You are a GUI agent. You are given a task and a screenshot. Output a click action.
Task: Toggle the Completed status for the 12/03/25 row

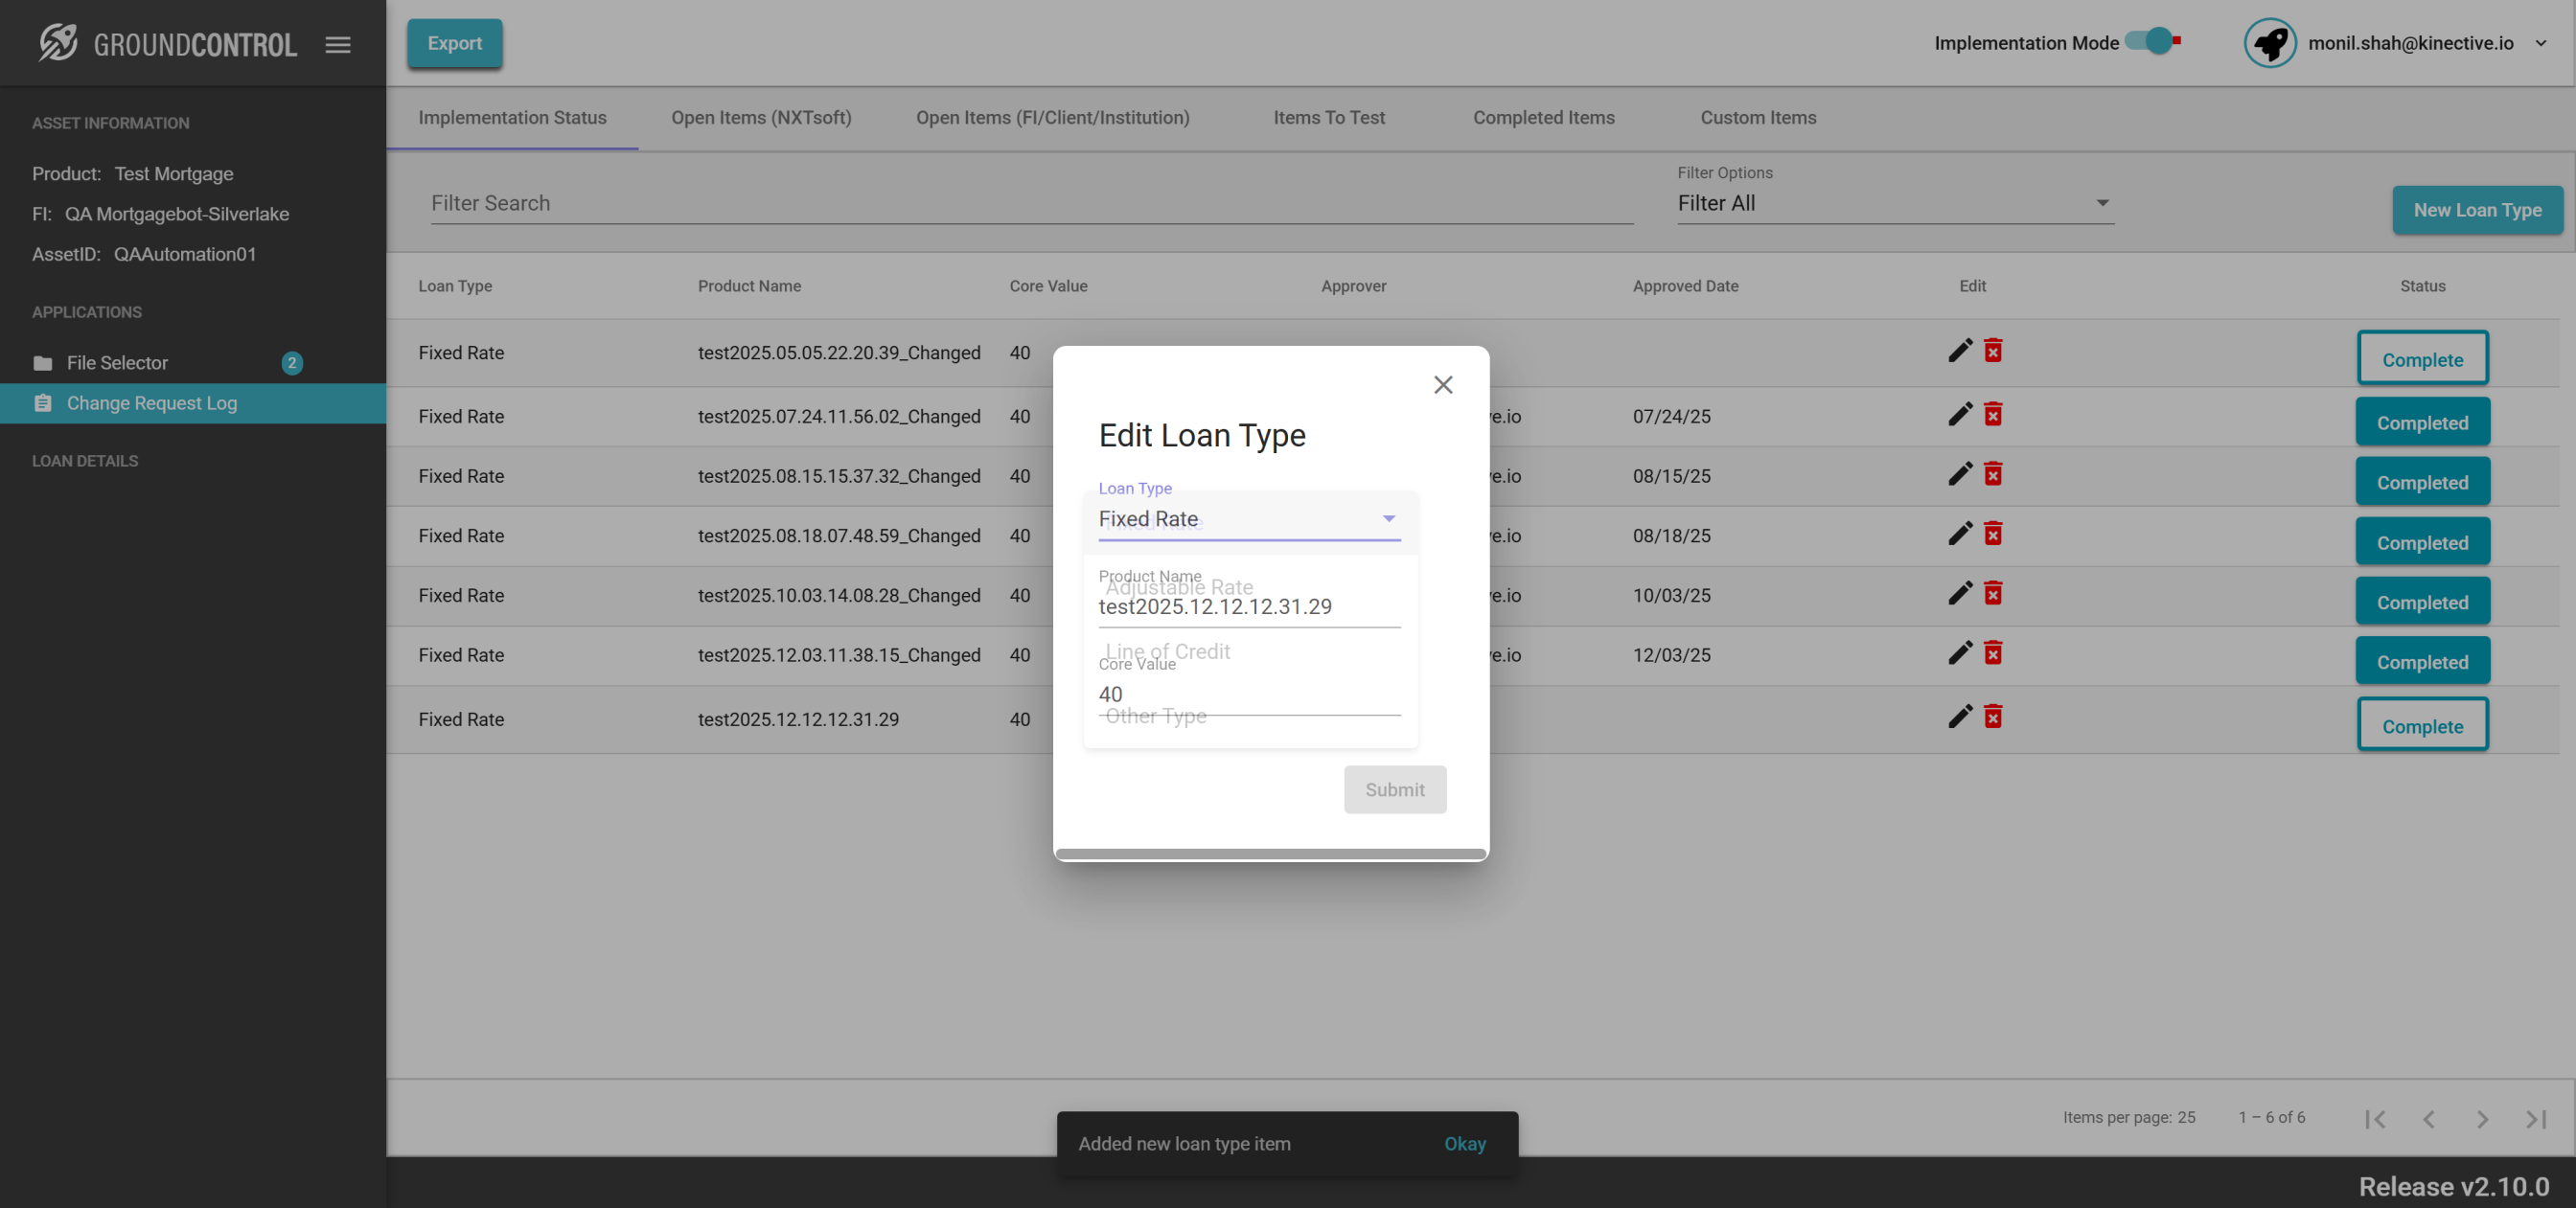[x=2421, y=662]
